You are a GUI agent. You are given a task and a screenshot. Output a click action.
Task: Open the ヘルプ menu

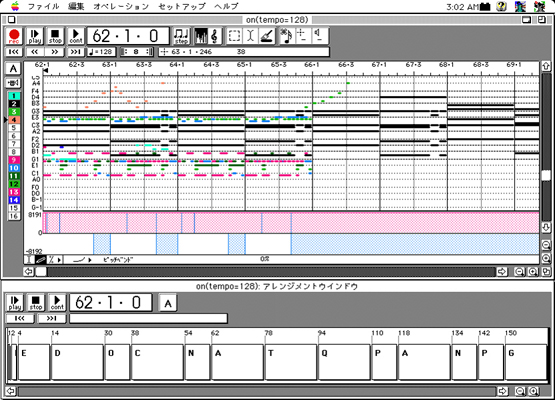[226, 6]
